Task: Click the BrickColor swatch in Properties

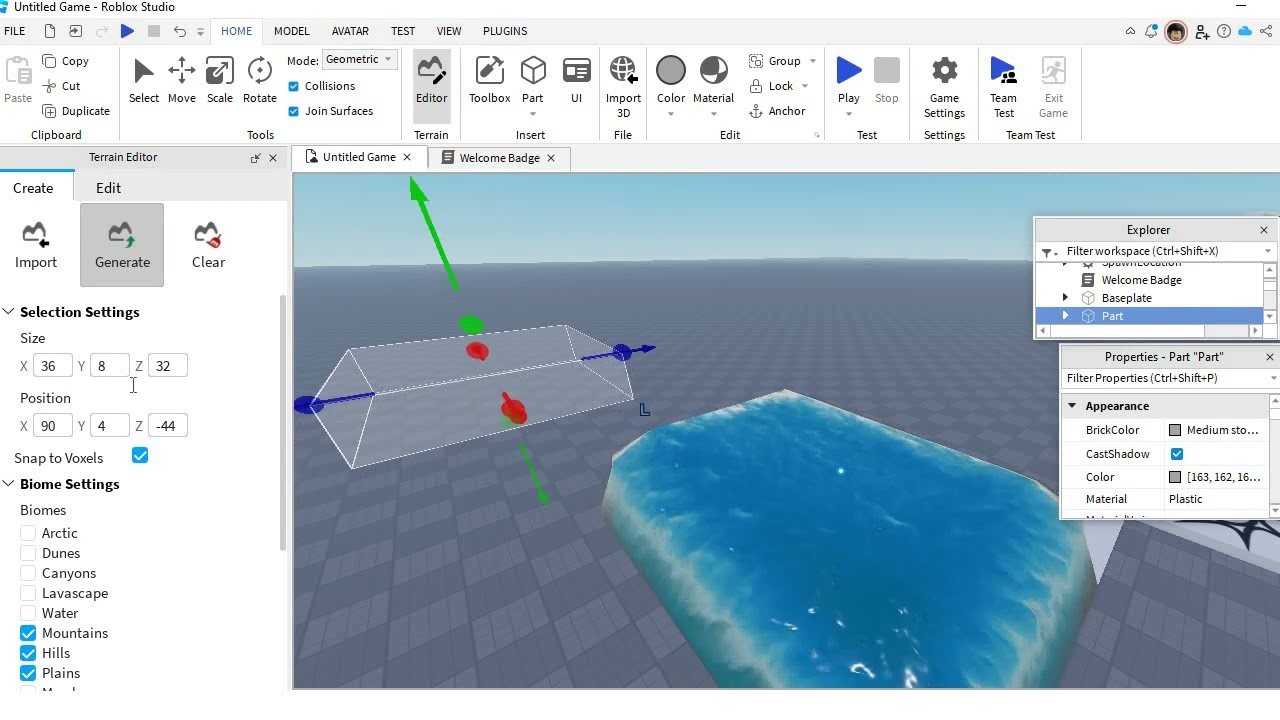Action: 1175,430
